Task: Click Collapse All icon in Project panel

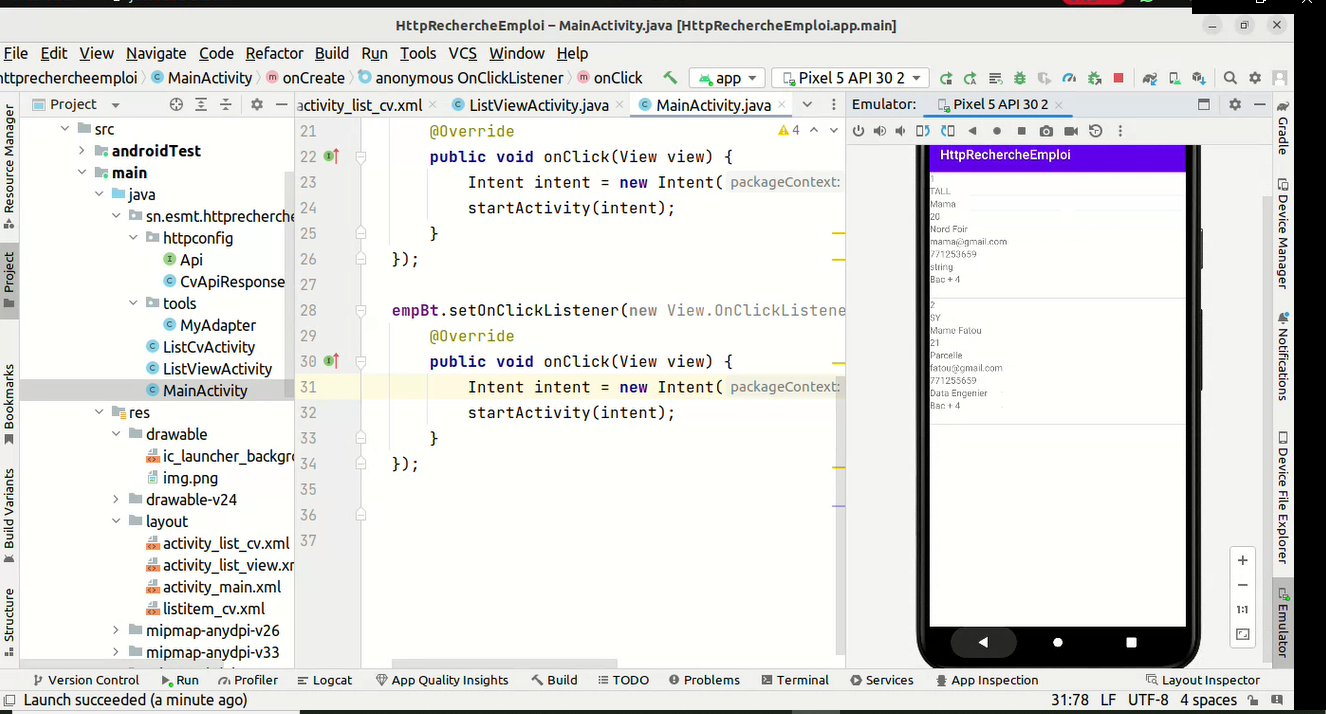Action: tap(226, 104)
